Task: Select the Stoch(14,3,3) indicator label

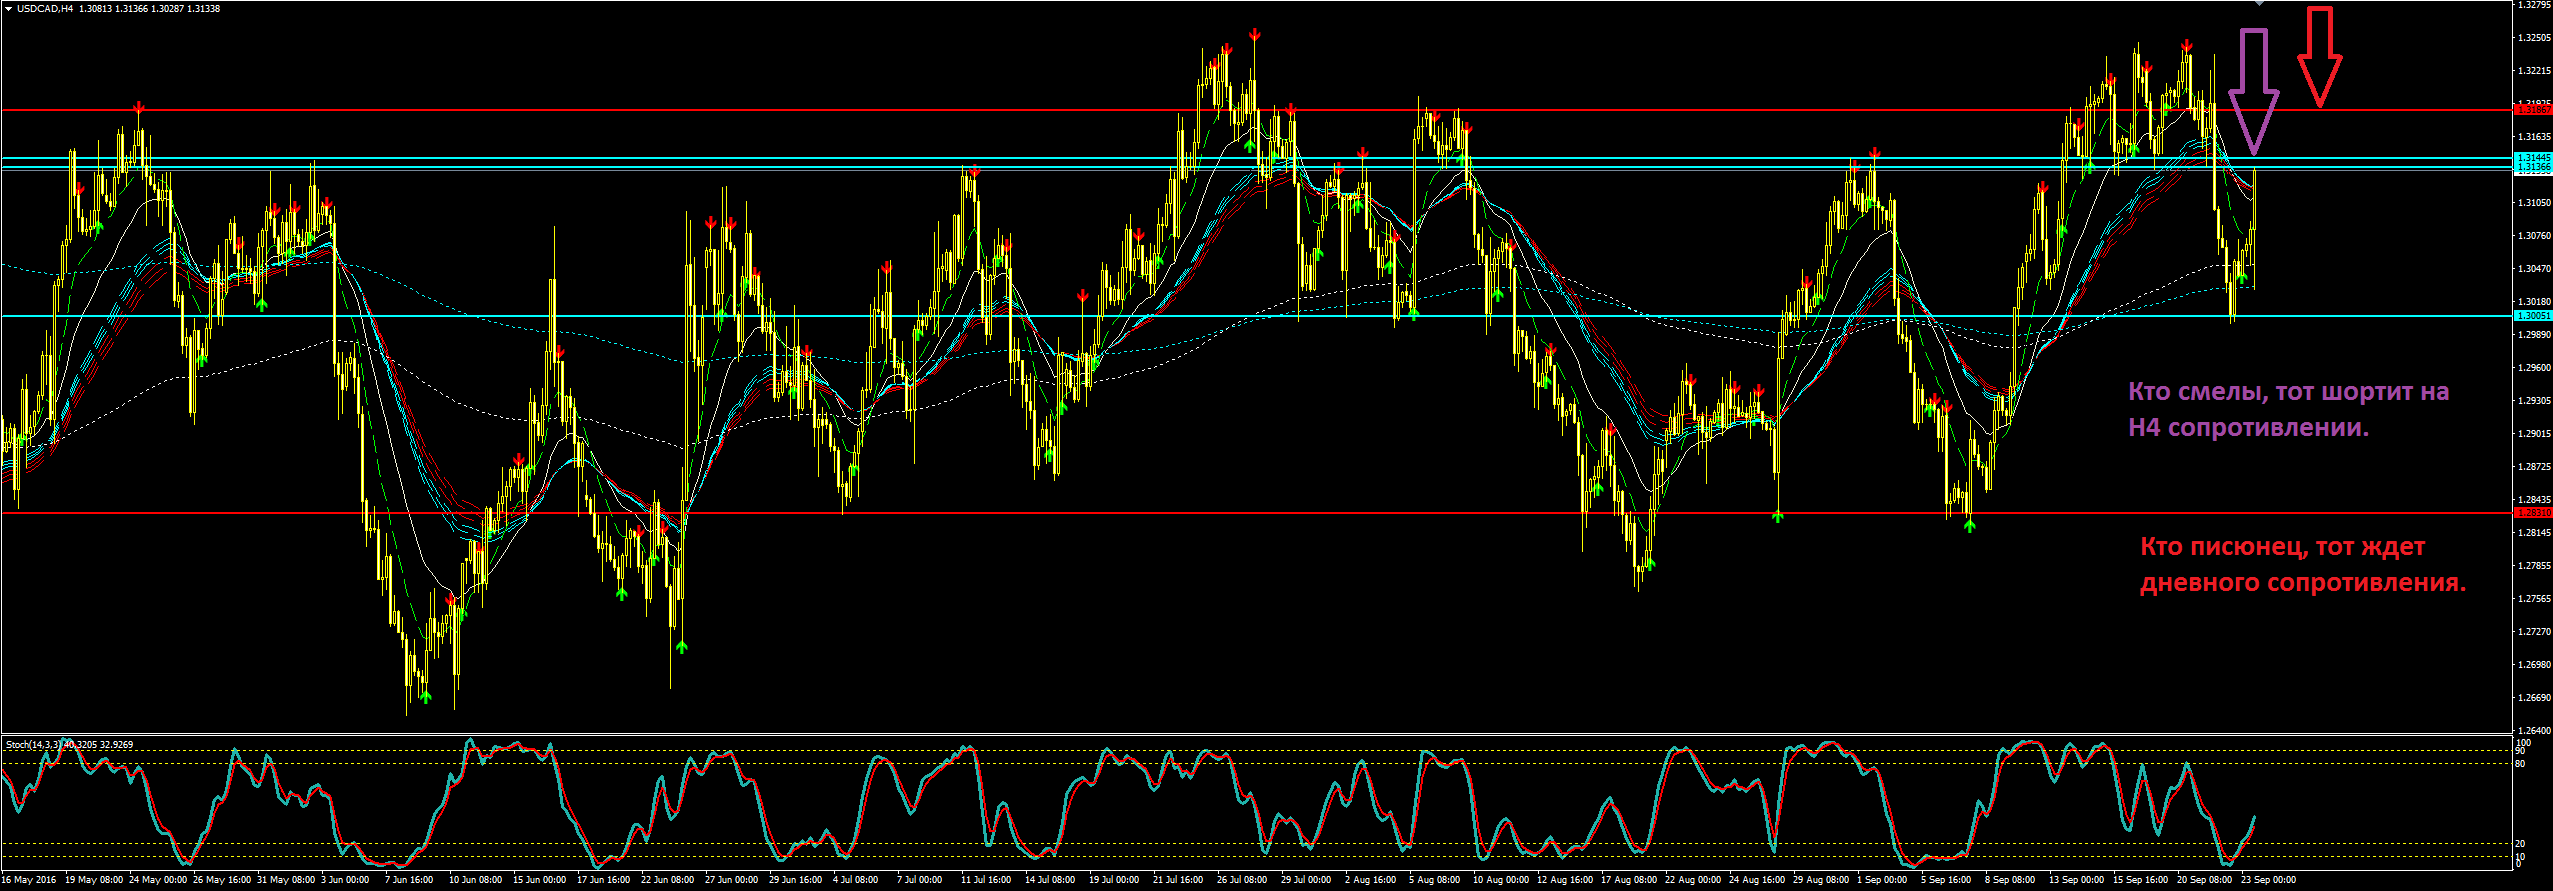Action: [33, 745]
